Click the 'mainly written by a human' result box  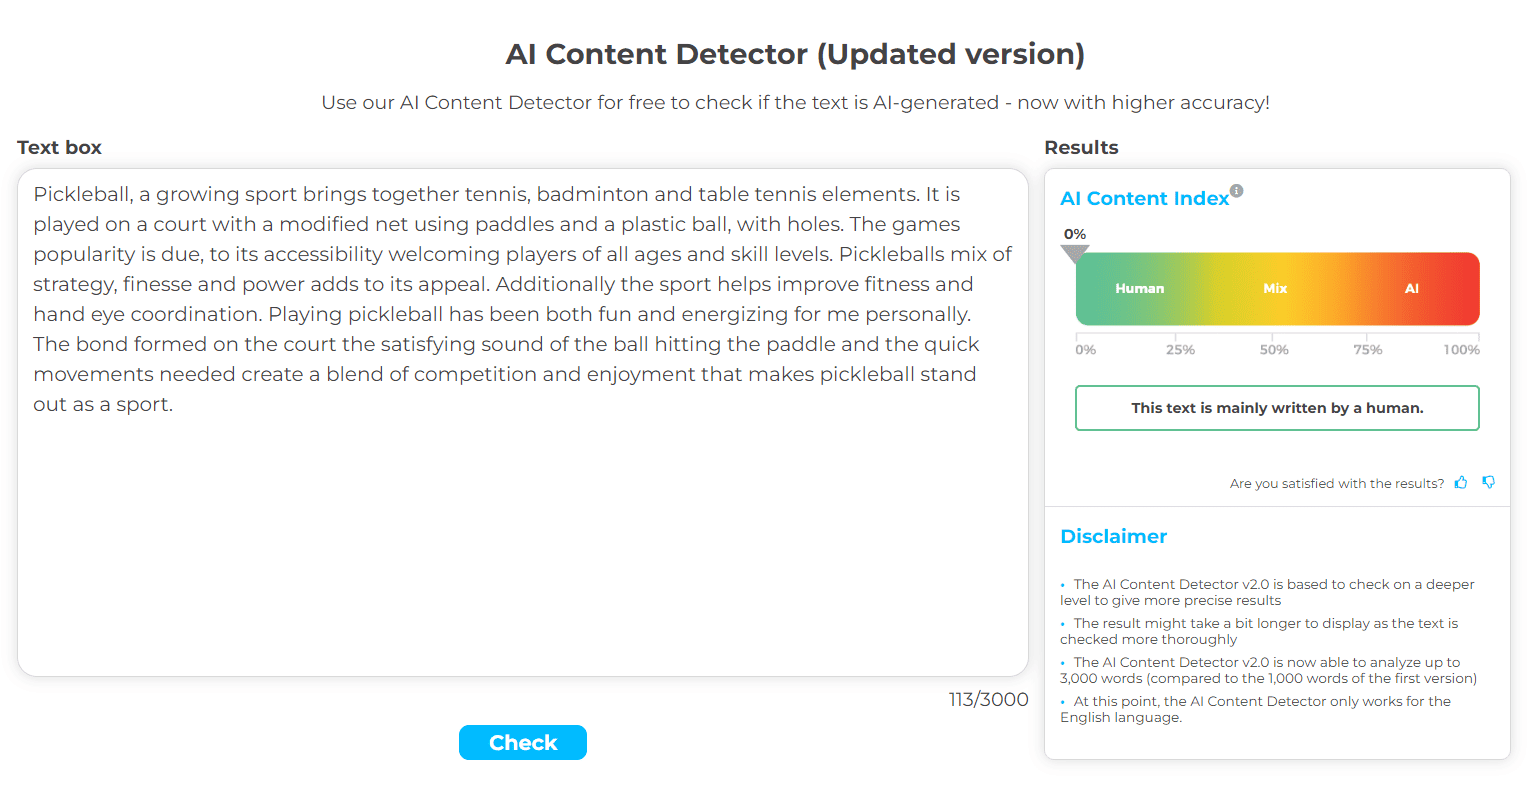pyautogui.click(x=1277, y=408)
